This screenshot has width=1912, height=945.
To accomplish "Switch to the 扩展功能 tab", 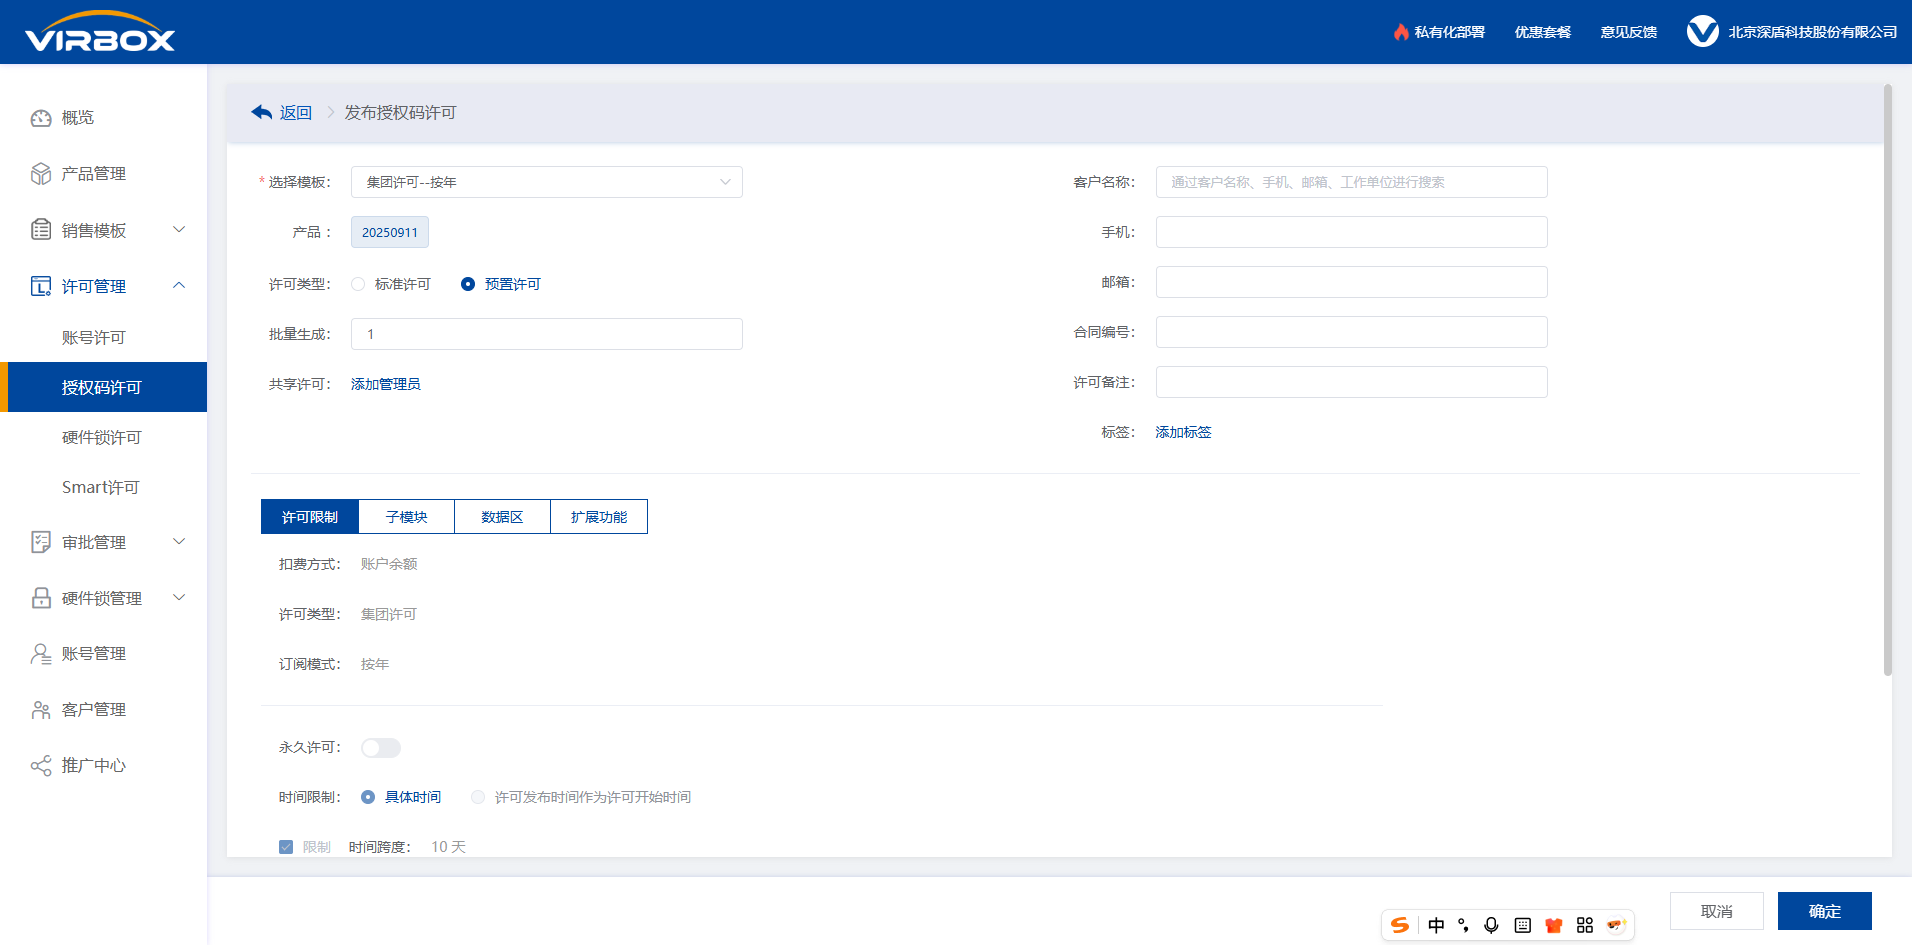I will (x=599, y=517).
